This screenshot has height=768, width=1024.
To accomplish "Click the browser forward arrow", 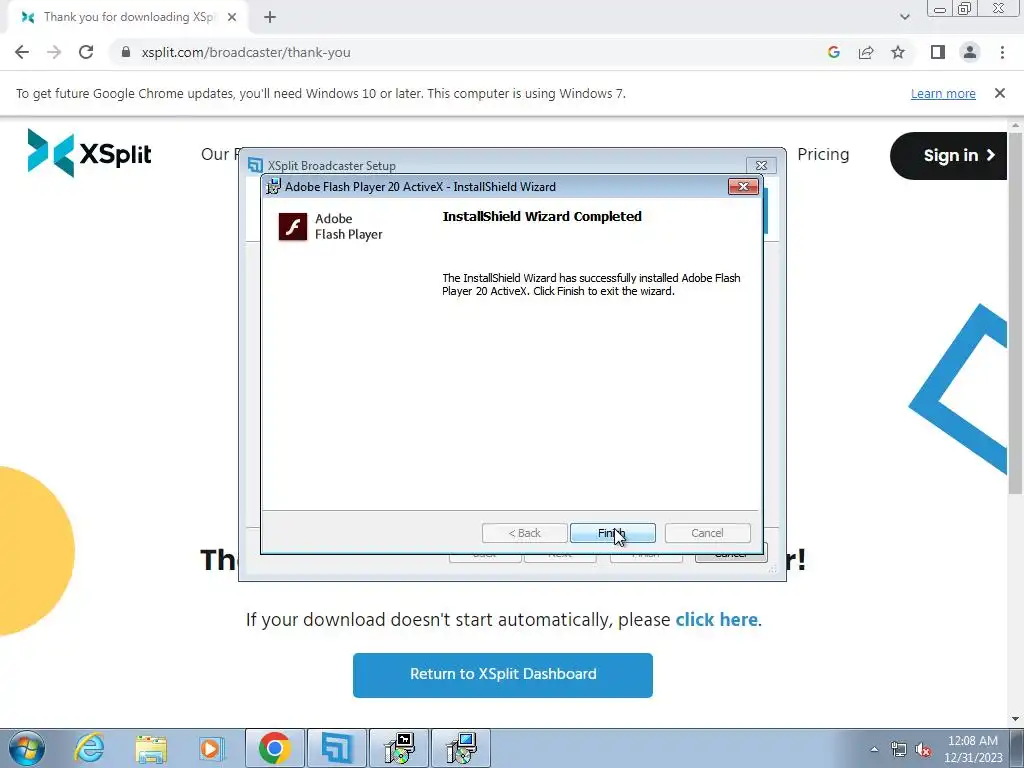I will pos(54,52).
